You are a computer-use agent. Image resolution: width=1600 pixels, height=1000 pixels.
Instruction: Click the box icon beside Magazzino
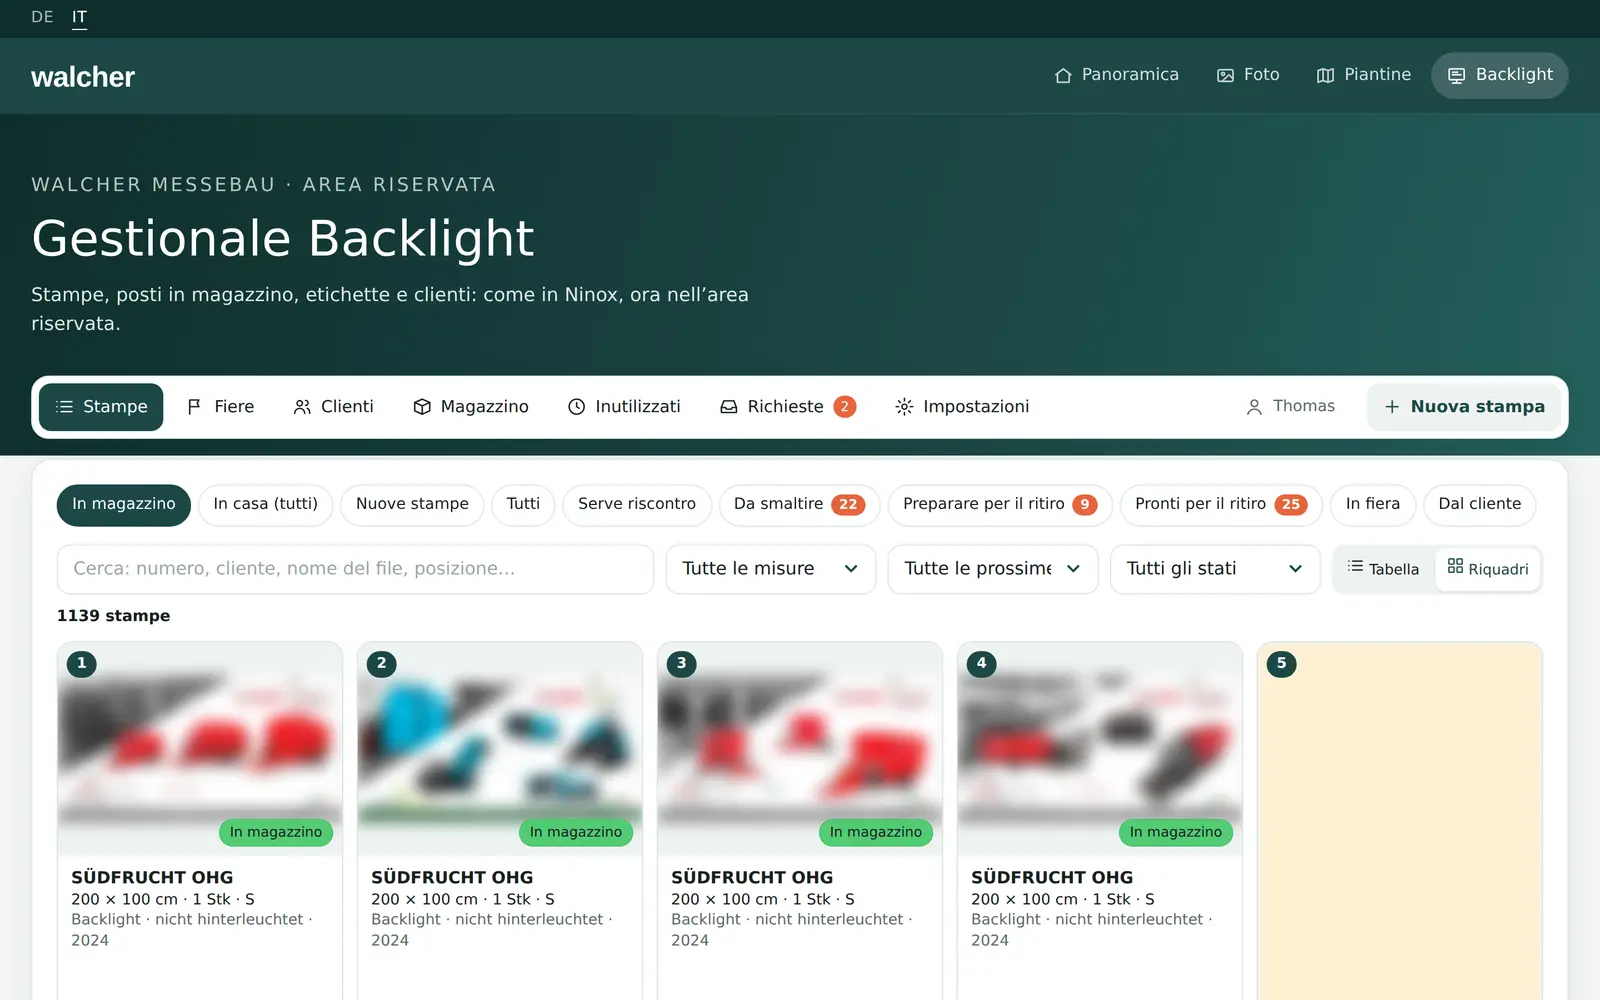422,407
